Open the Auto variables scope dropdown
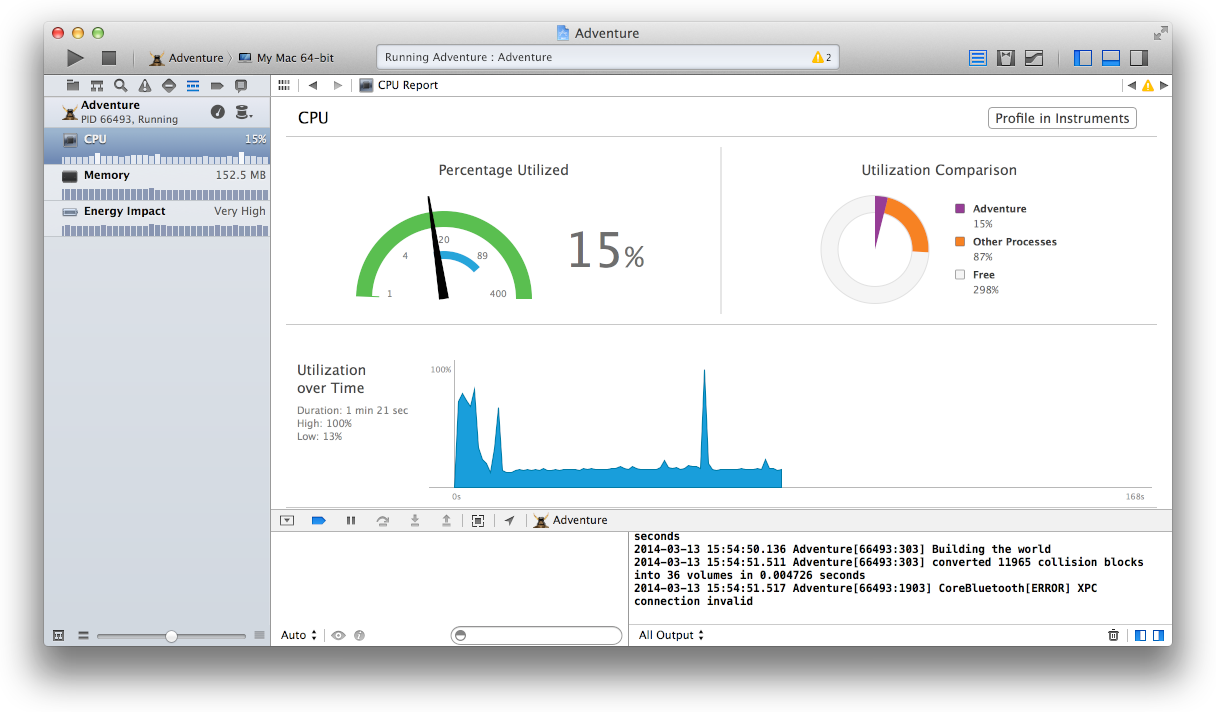This screenshot has height=712, width=1216. (299, 635)
